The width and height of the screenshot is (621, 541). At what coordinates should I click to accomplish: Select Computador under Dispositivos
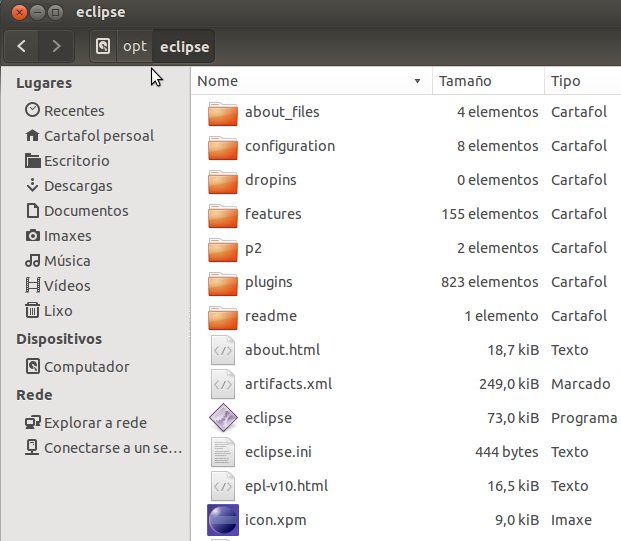click(x=87, y=367)
